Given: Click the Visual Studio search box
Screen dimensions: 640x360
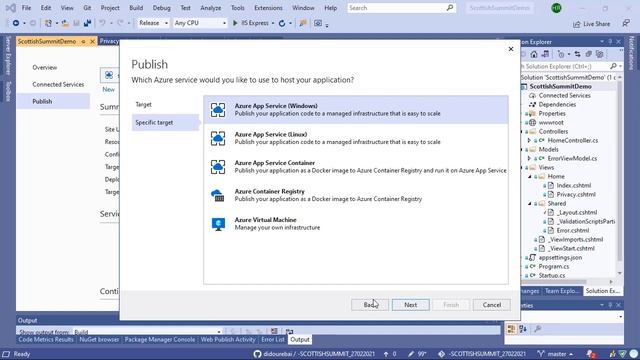Looking at the screenshot, I should [x=402, y=8].
